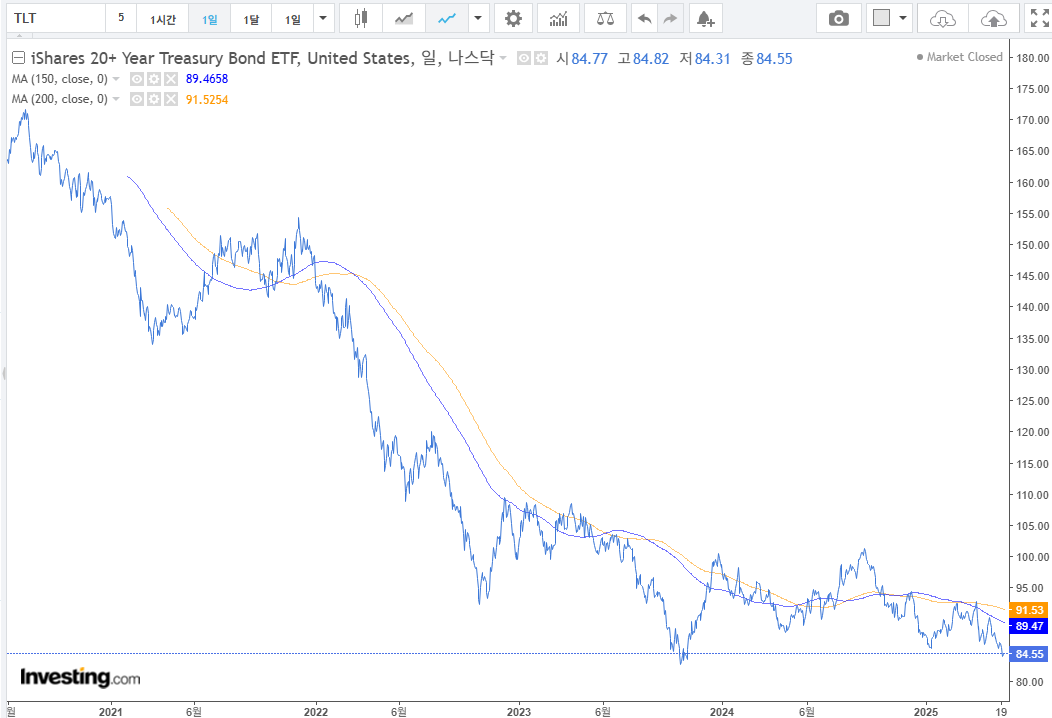
Task: Undo the last chart action
Action: pos(645,18)
